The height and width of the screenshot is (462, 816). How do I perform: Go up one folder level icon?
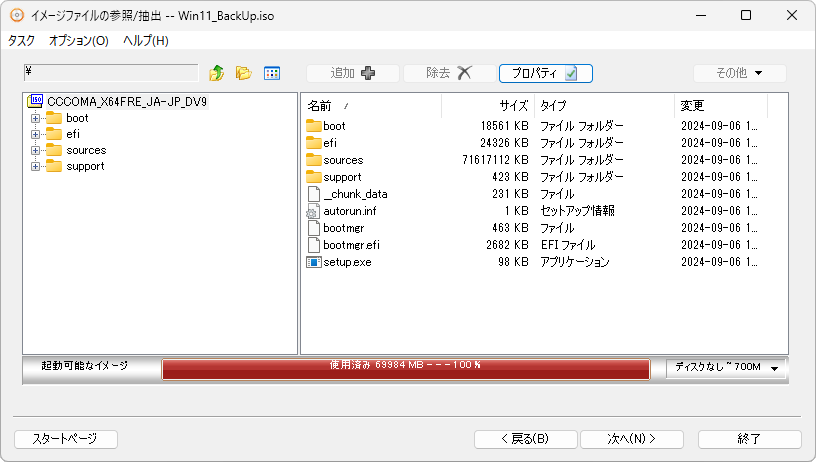(x=216, y=73)
